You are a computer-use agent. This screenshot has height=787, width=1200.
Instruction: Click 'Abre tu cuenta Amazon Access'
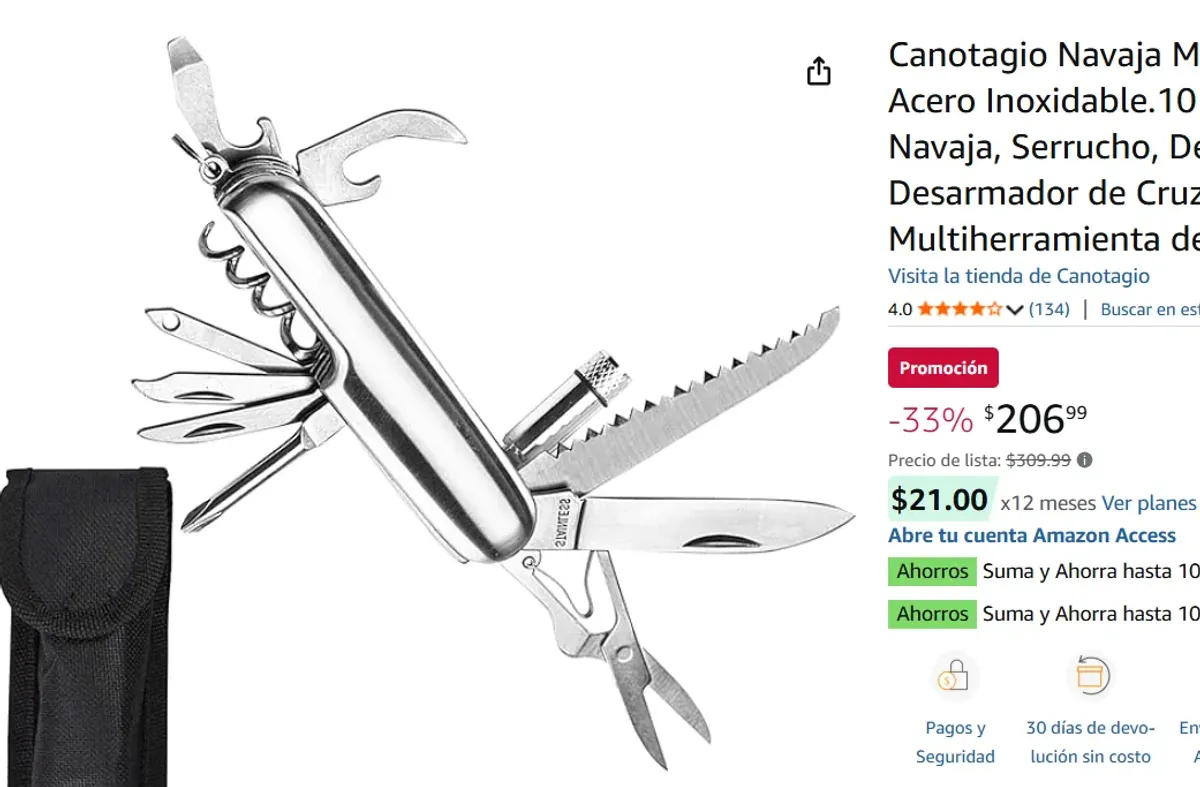(1031, 535)
